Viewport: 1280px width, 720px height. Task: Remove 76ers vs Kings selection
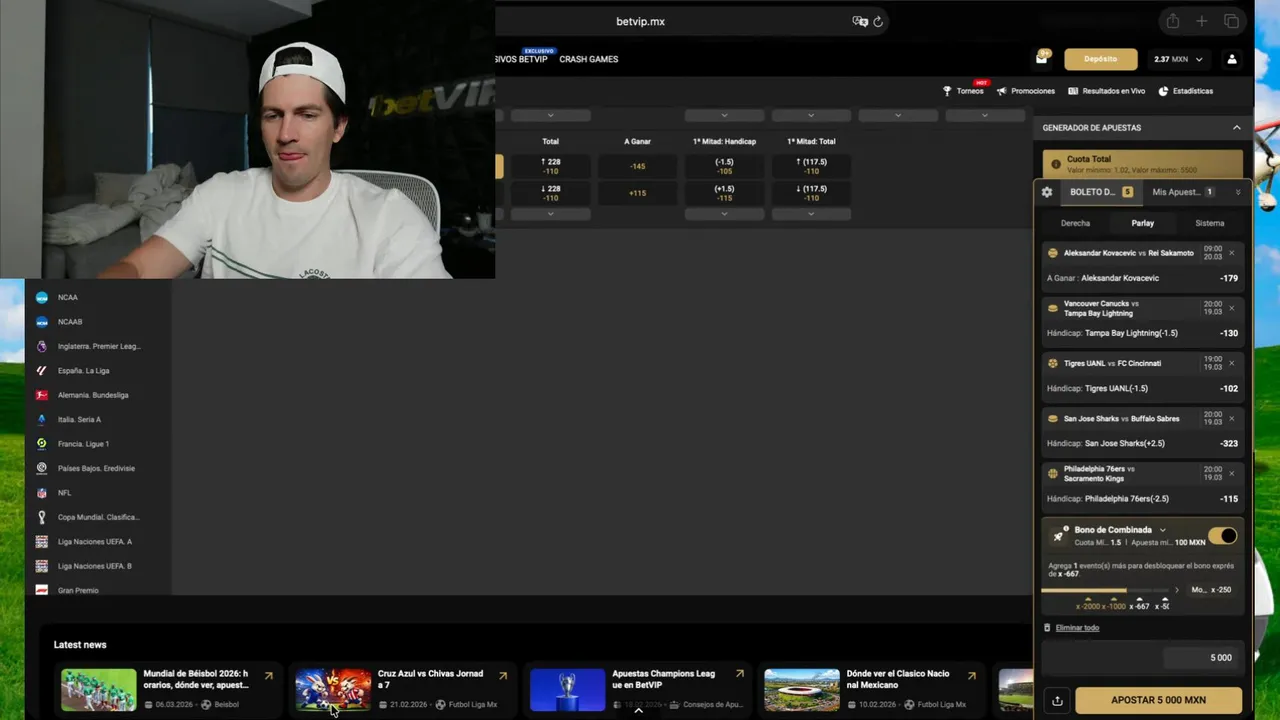pyautogui.click(x=1231, y=473)
